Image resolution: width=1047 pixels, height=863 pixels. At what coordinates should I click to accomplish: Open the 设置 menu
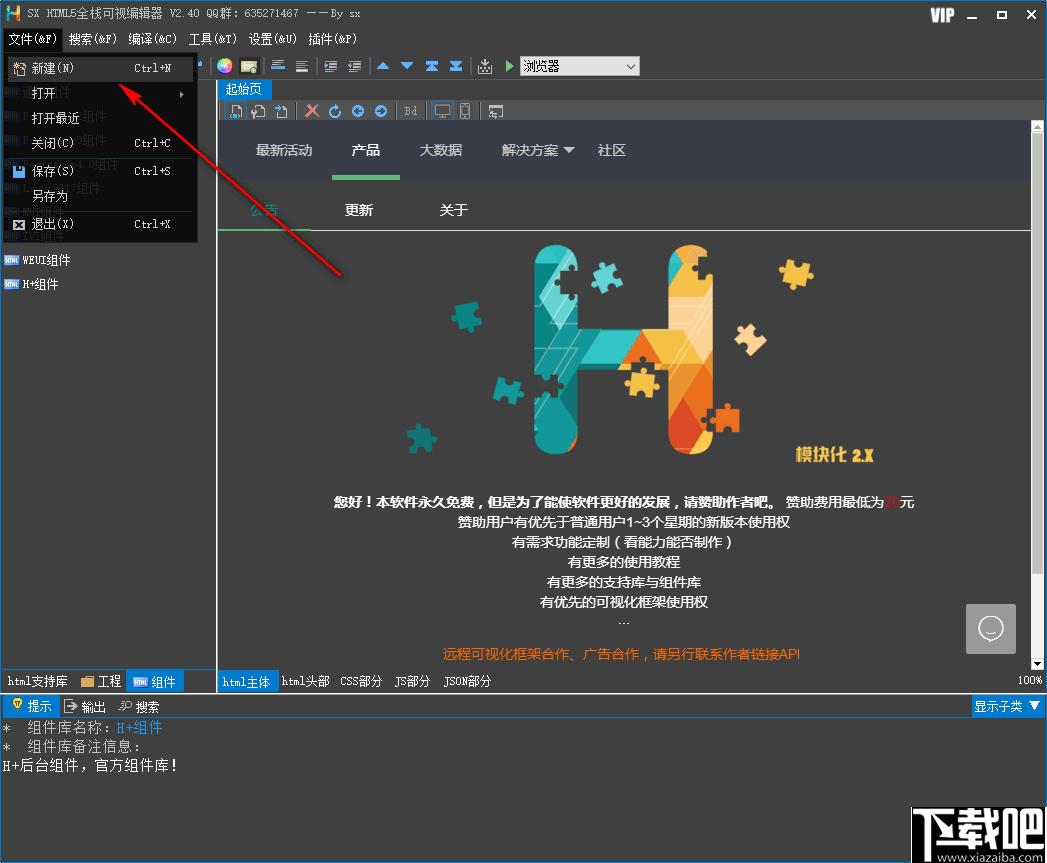(x=272, y=39)
